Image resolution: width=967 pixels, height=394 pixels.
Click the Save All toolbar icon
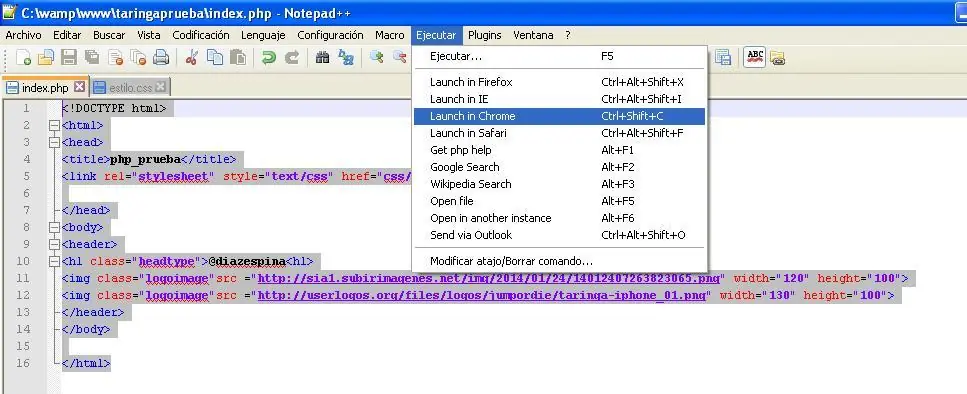tap(92, 58)
